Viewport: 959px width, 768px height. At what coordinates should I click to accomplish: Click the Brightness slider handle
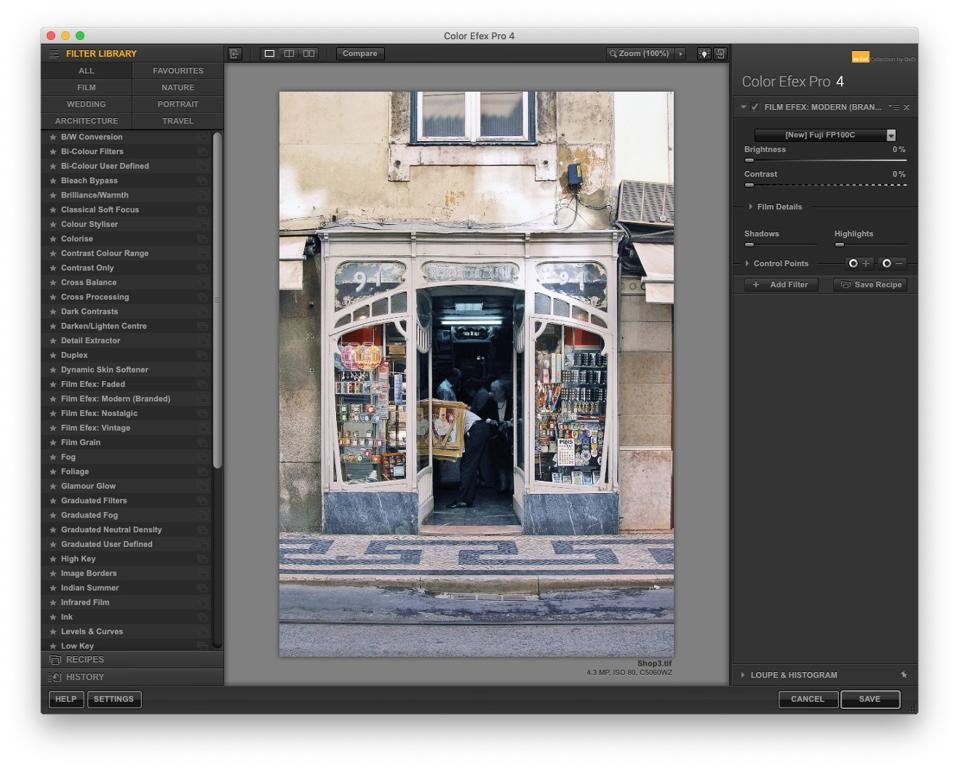pyautogui.click(x=750, y=159)
